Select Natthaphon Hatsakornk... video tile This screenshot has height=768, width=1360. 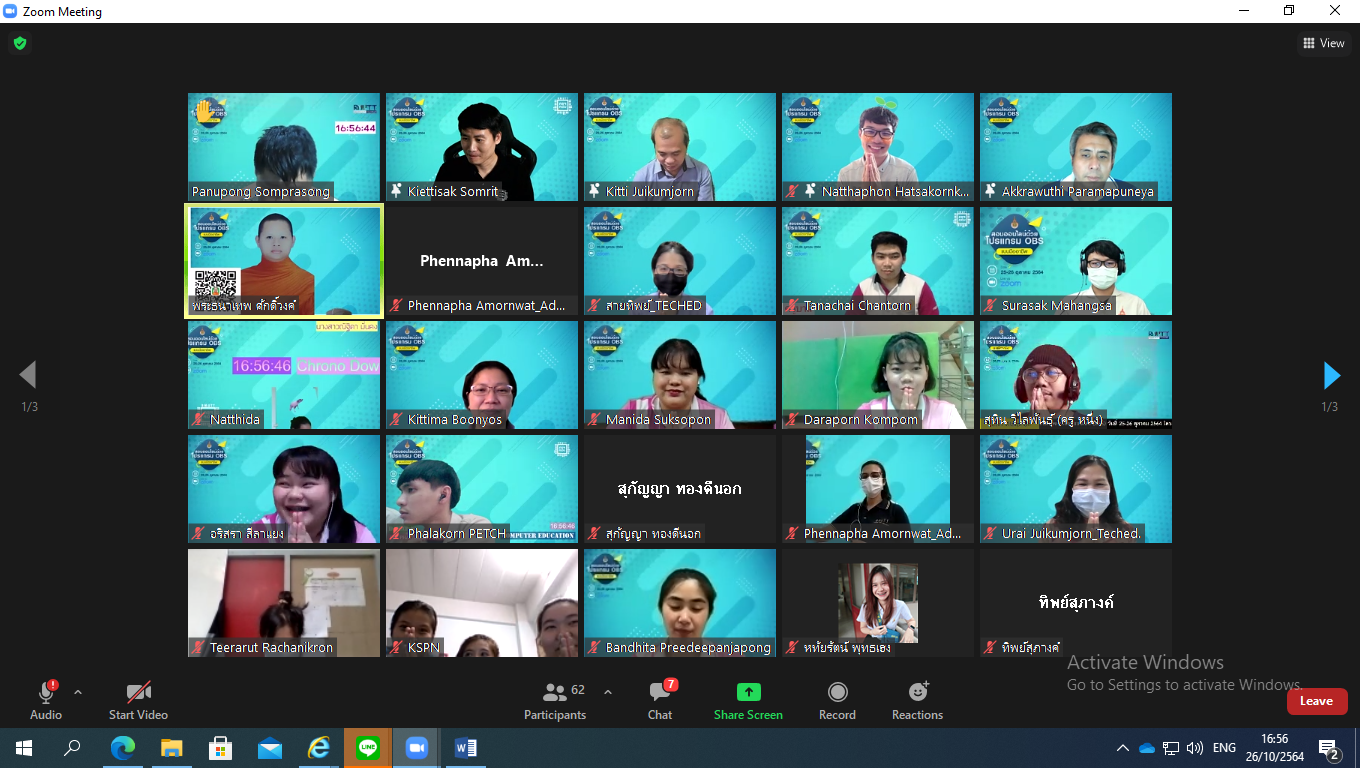[878, 147]
